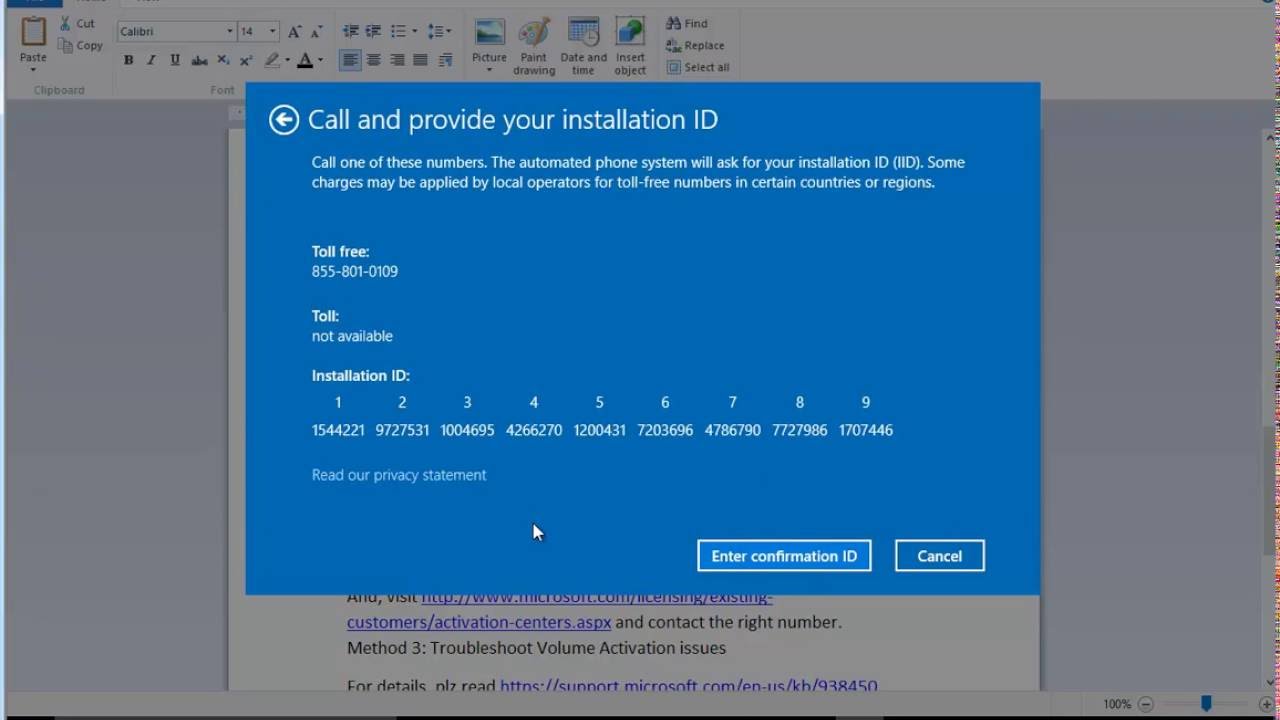Select installation ID block 1707446

point(866,430)
